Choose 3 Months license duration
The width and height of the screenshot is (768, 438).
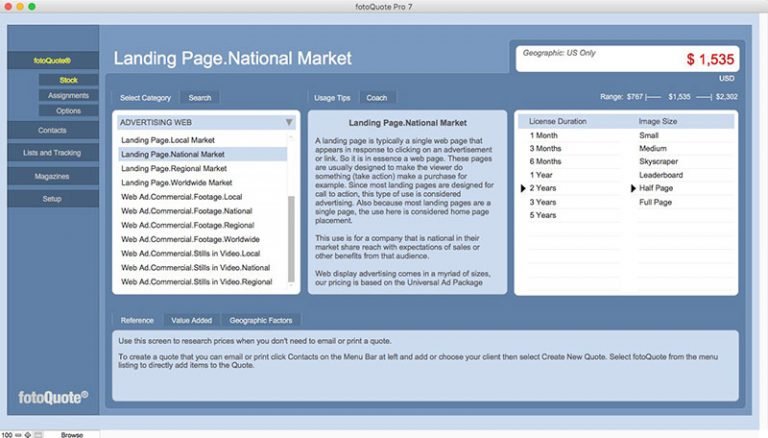point(545,148)
